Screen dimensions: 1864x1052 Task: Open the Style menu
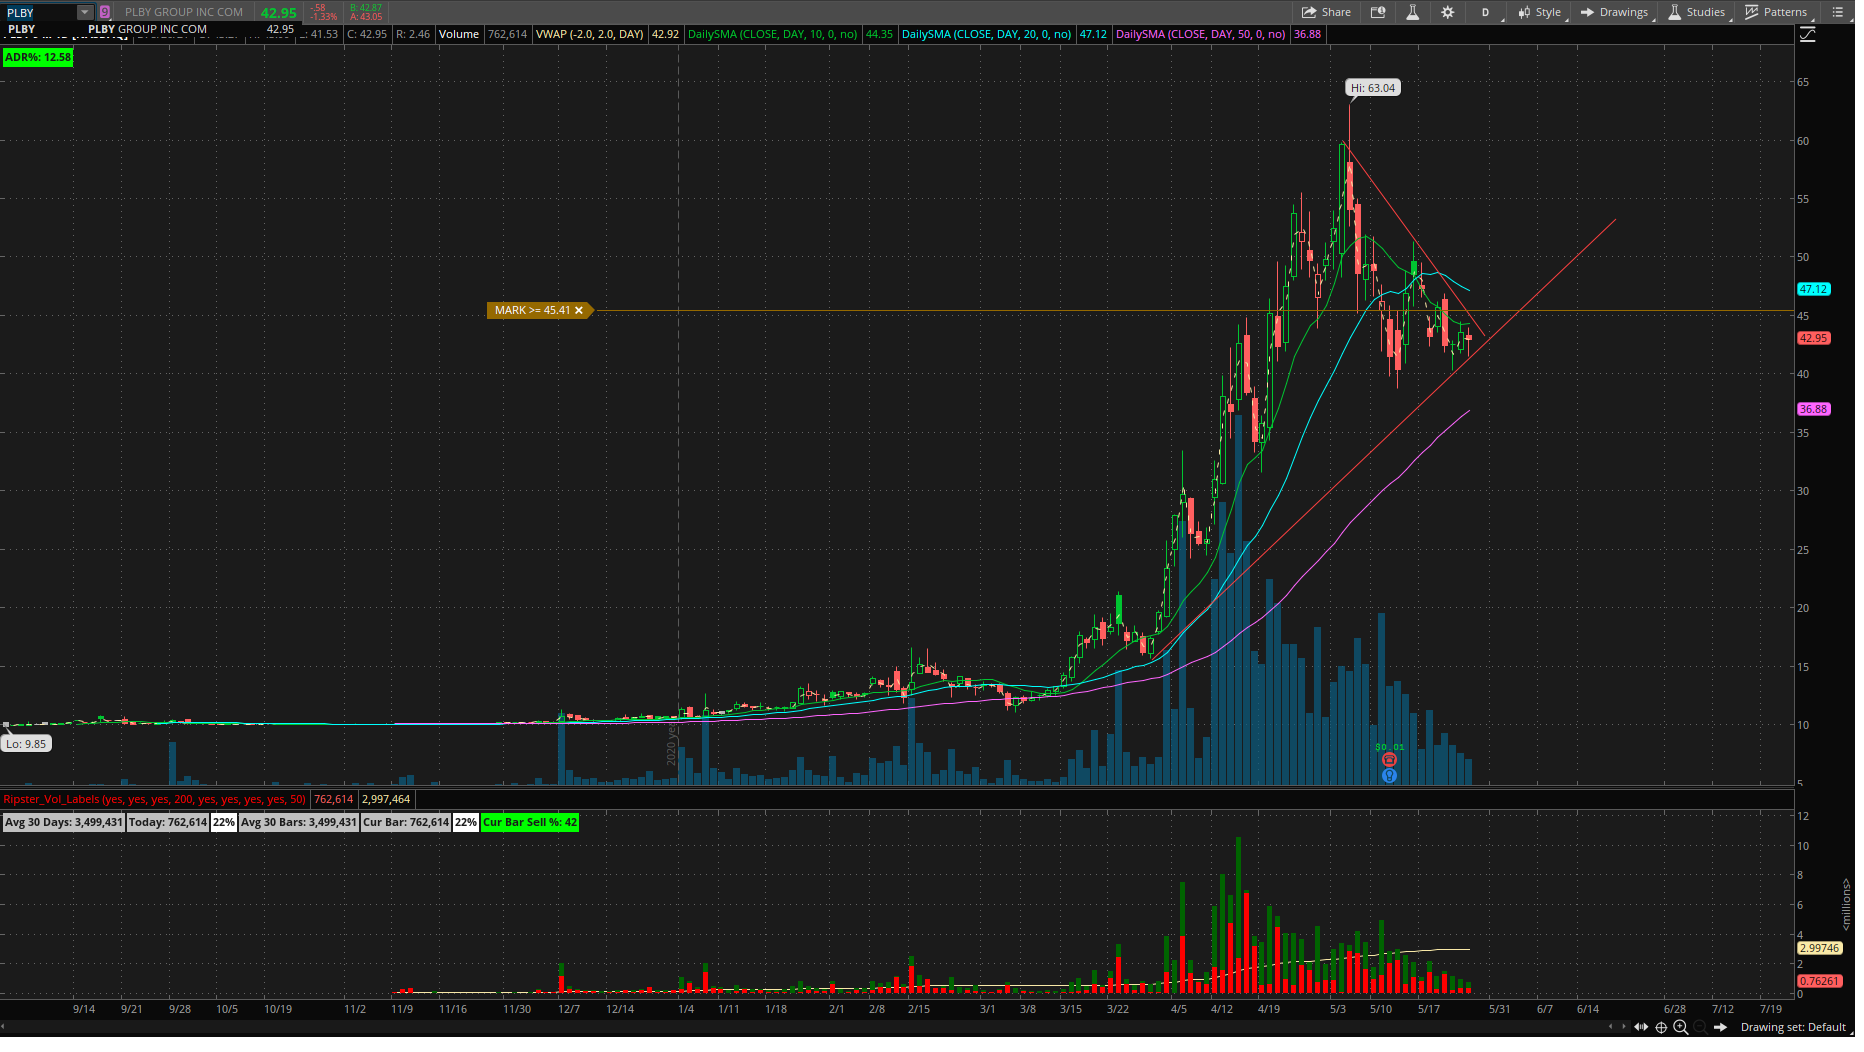(x=1539, y=12)
